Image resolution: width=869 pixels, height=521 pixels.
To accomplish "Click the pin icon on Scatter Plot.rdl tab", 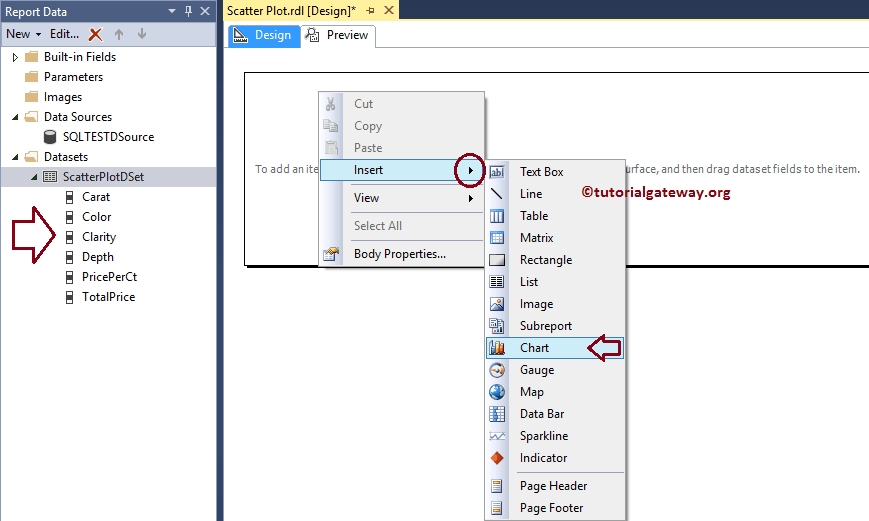I will coord(370,11).
